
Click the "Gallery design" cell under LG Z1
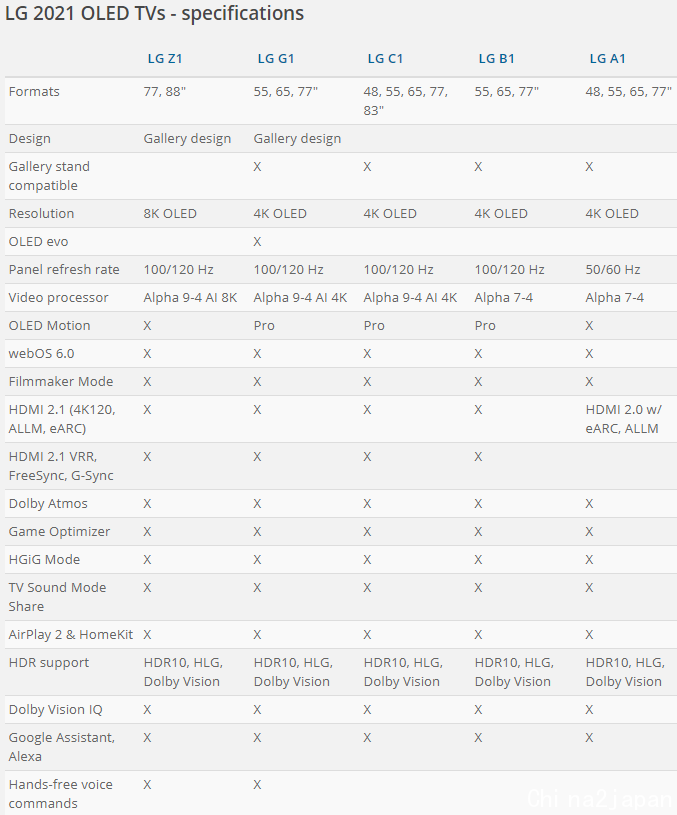coord(187,139)
